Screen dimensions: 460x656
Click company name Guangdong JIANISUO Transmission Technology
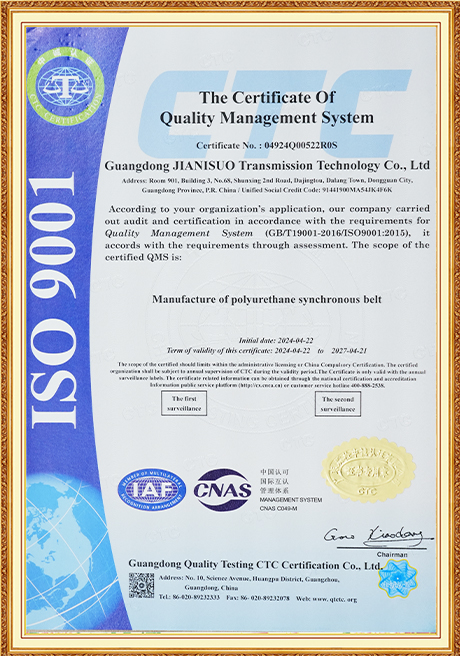[267, 166]
